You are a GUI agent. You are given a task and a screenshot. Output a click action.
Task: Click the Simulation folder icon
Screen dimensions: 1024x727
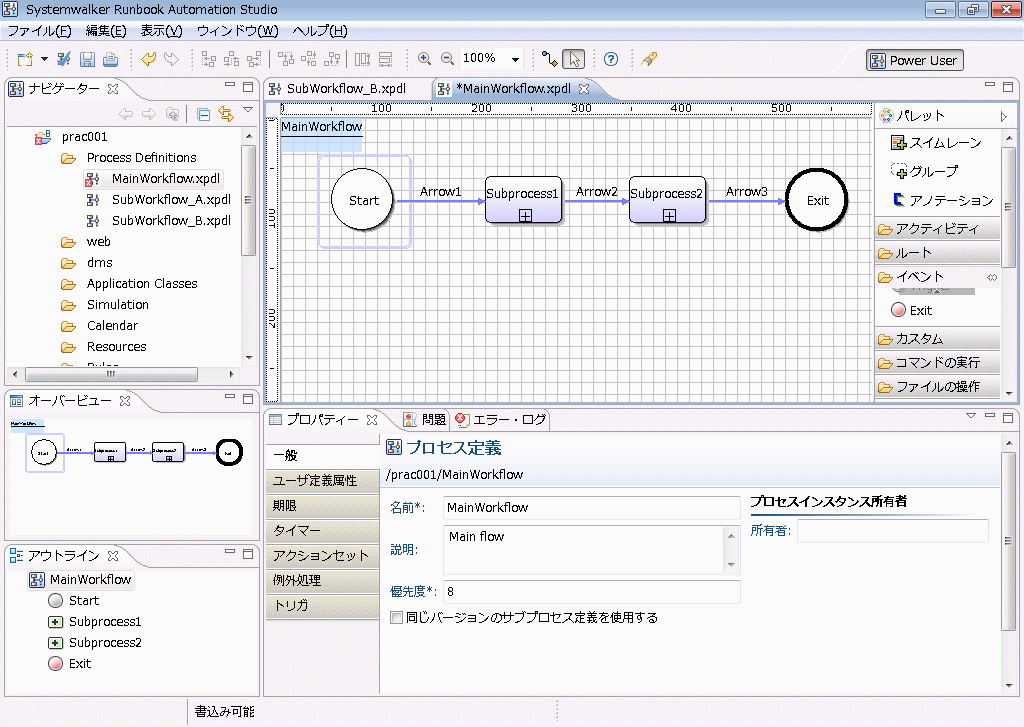point(69,305)
